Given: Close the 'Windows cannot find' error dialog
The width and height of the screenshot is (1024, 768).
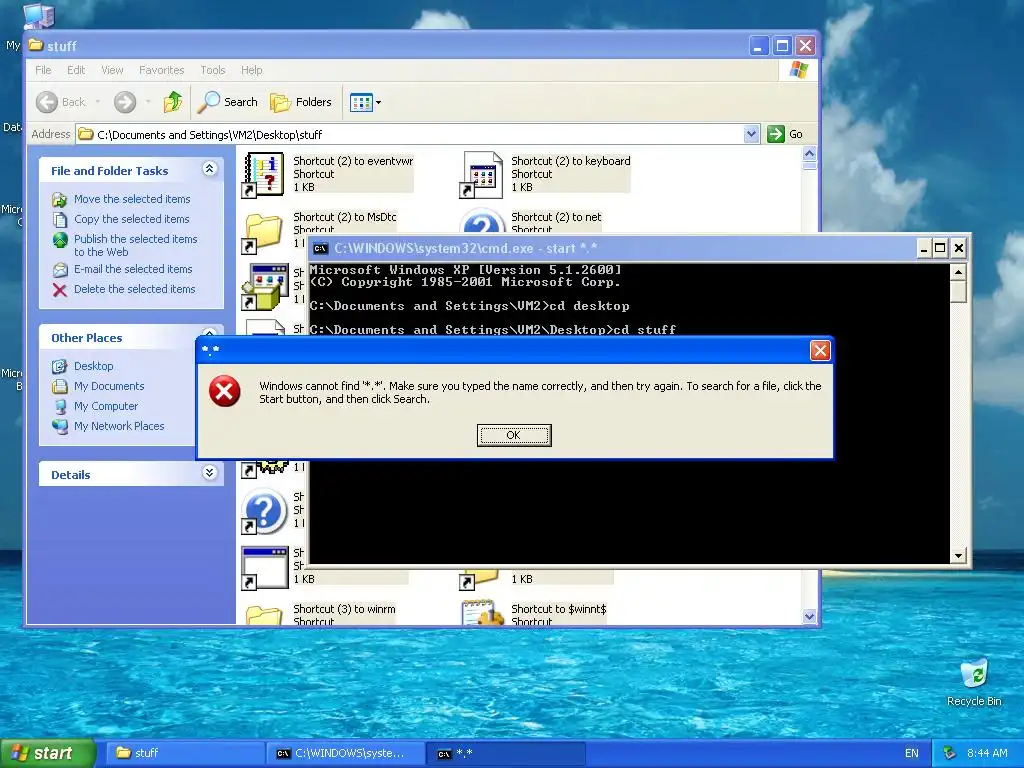Looking at the screenshot, I should pyautogui.click(x=820, y=351).
